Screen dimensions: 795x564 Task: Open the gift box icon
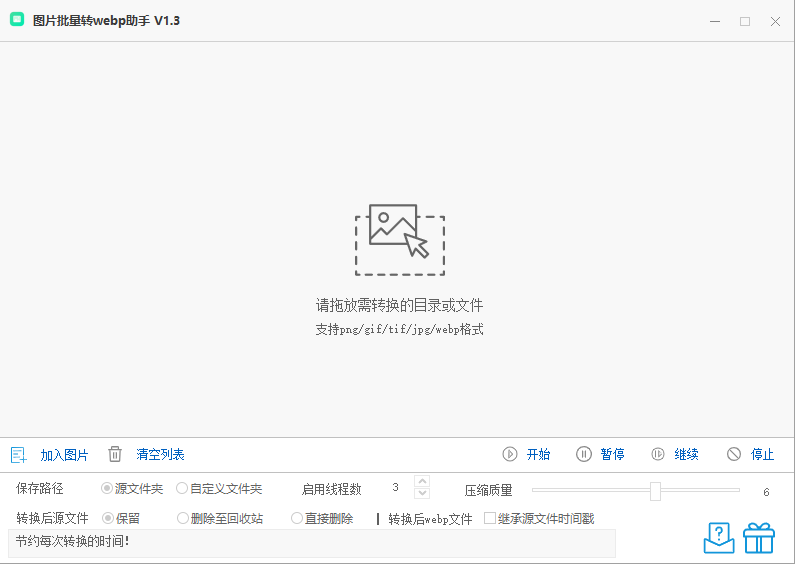pyautogui.click(x=759, y=537)
